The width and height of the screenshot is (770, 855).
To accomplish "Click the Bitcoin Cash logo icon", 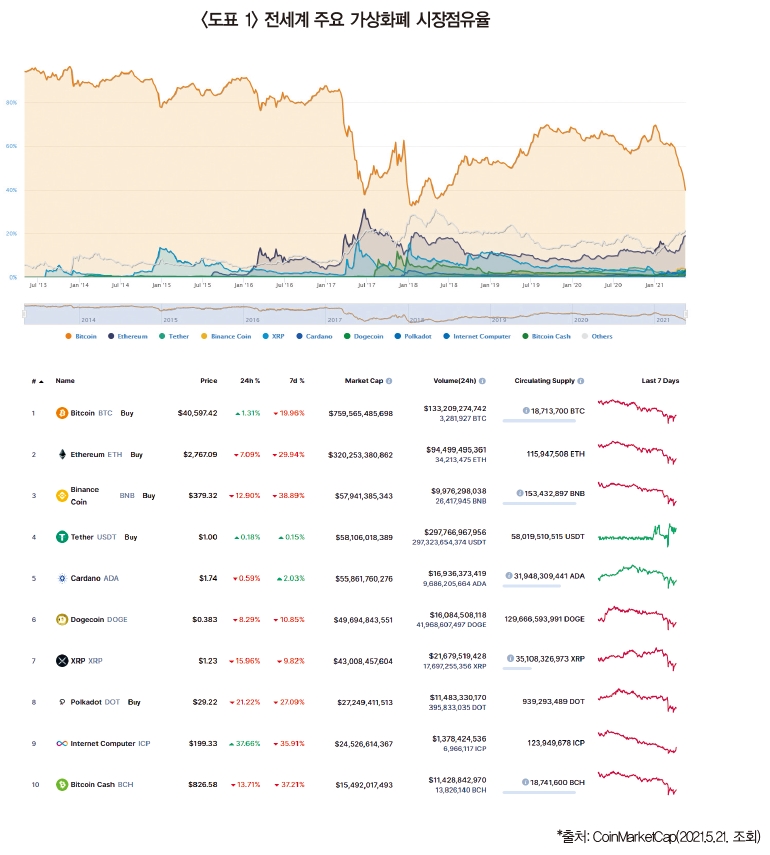I will pyautogui.click(x=62, y=785).
